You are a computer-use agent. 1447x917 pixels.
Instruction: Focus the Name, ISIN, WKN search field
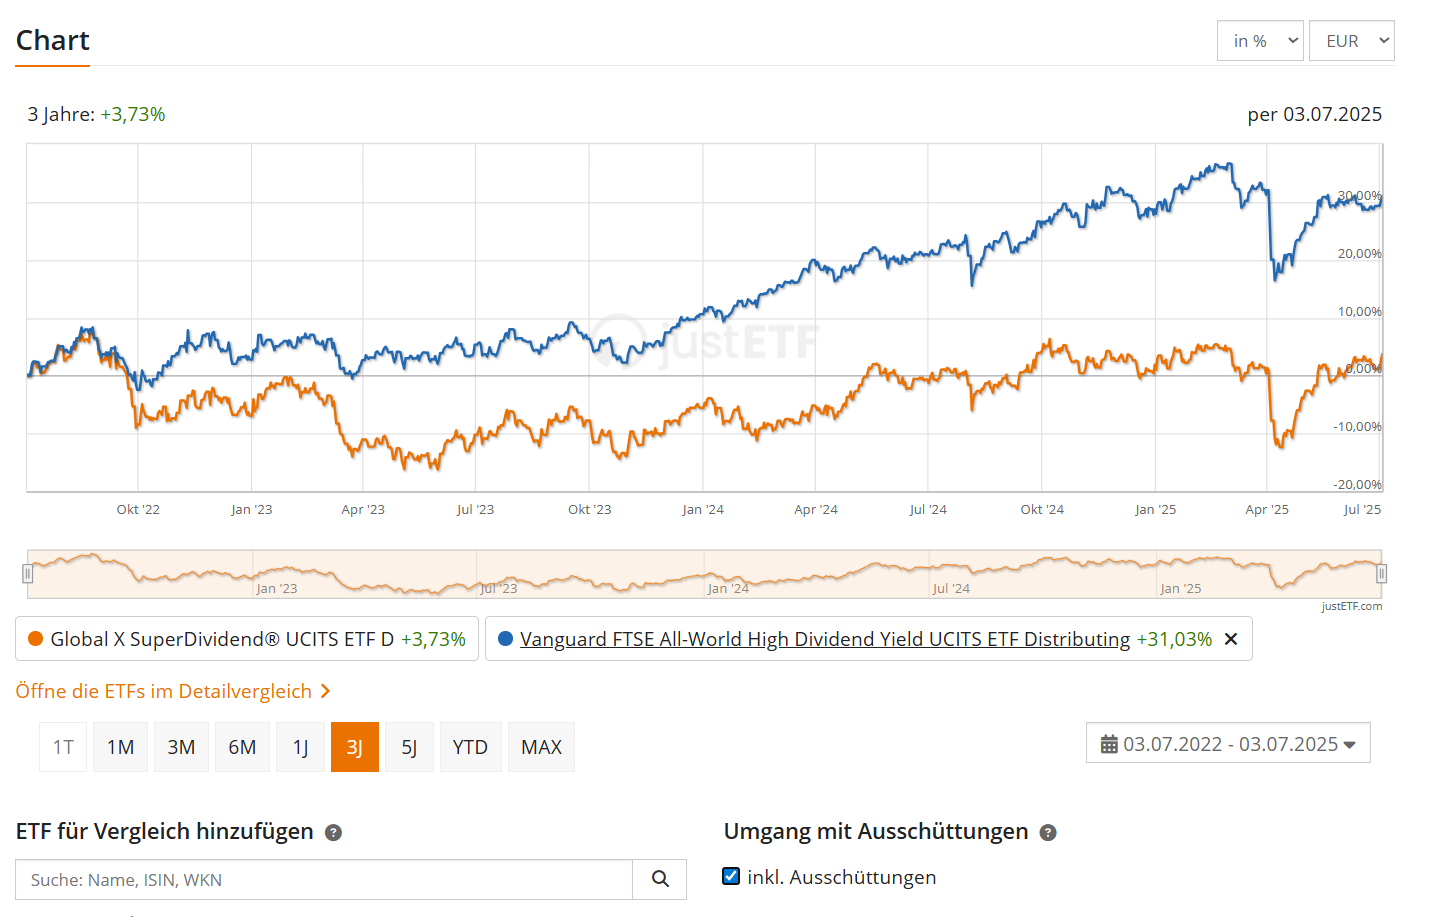pyautogui.click(x=324, y=879)
